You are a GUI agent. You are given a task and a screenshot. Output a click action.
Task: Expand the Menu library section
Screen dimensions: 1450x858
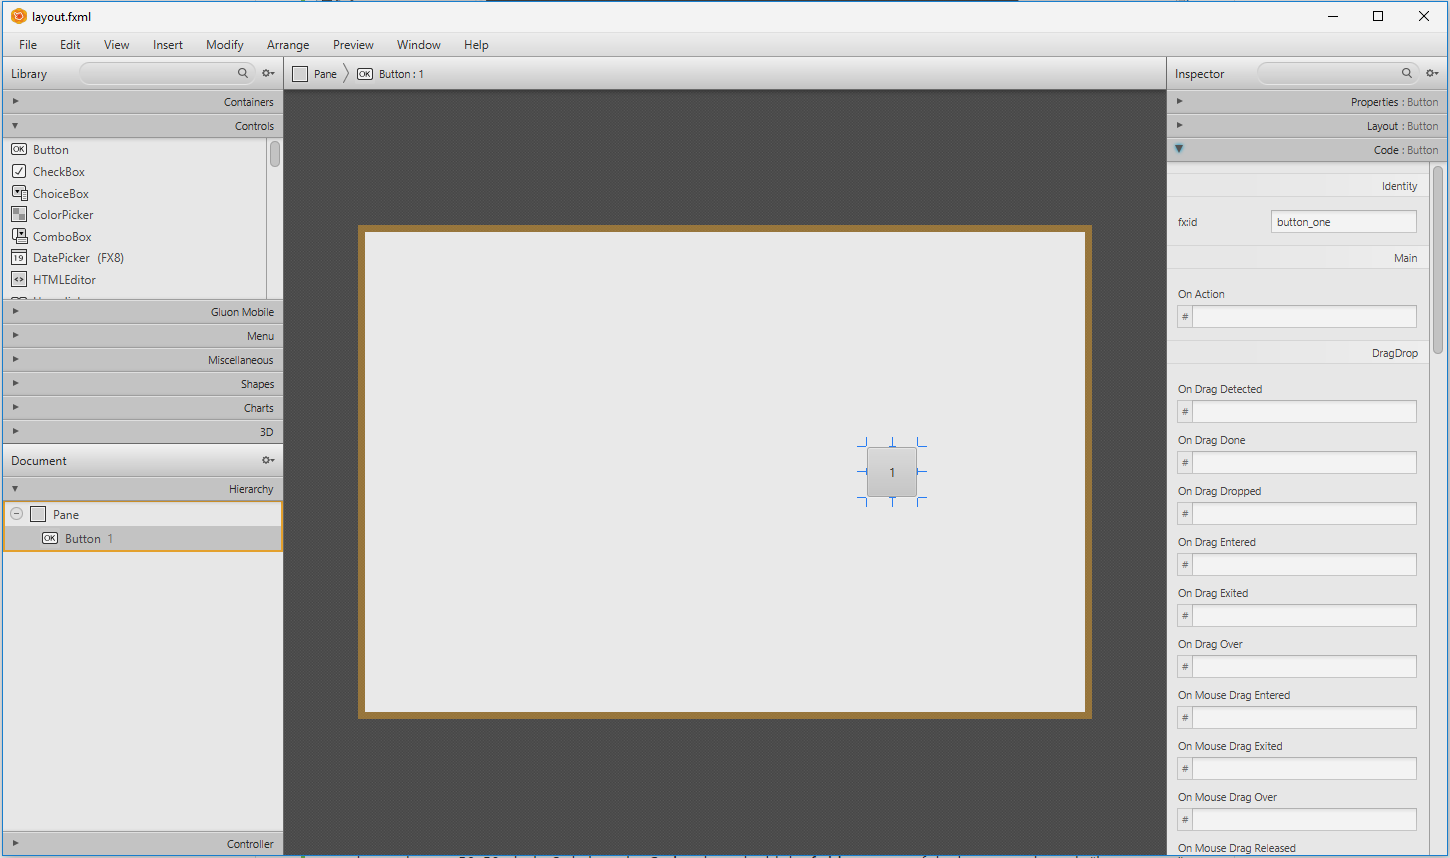point(15,335)
